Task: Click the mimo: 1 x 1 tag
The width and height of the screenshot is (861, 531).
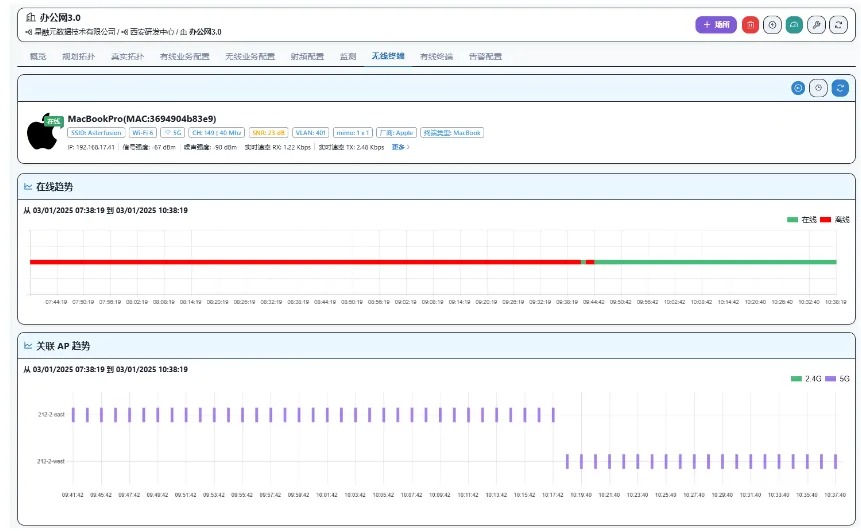Action: (353, 132)
